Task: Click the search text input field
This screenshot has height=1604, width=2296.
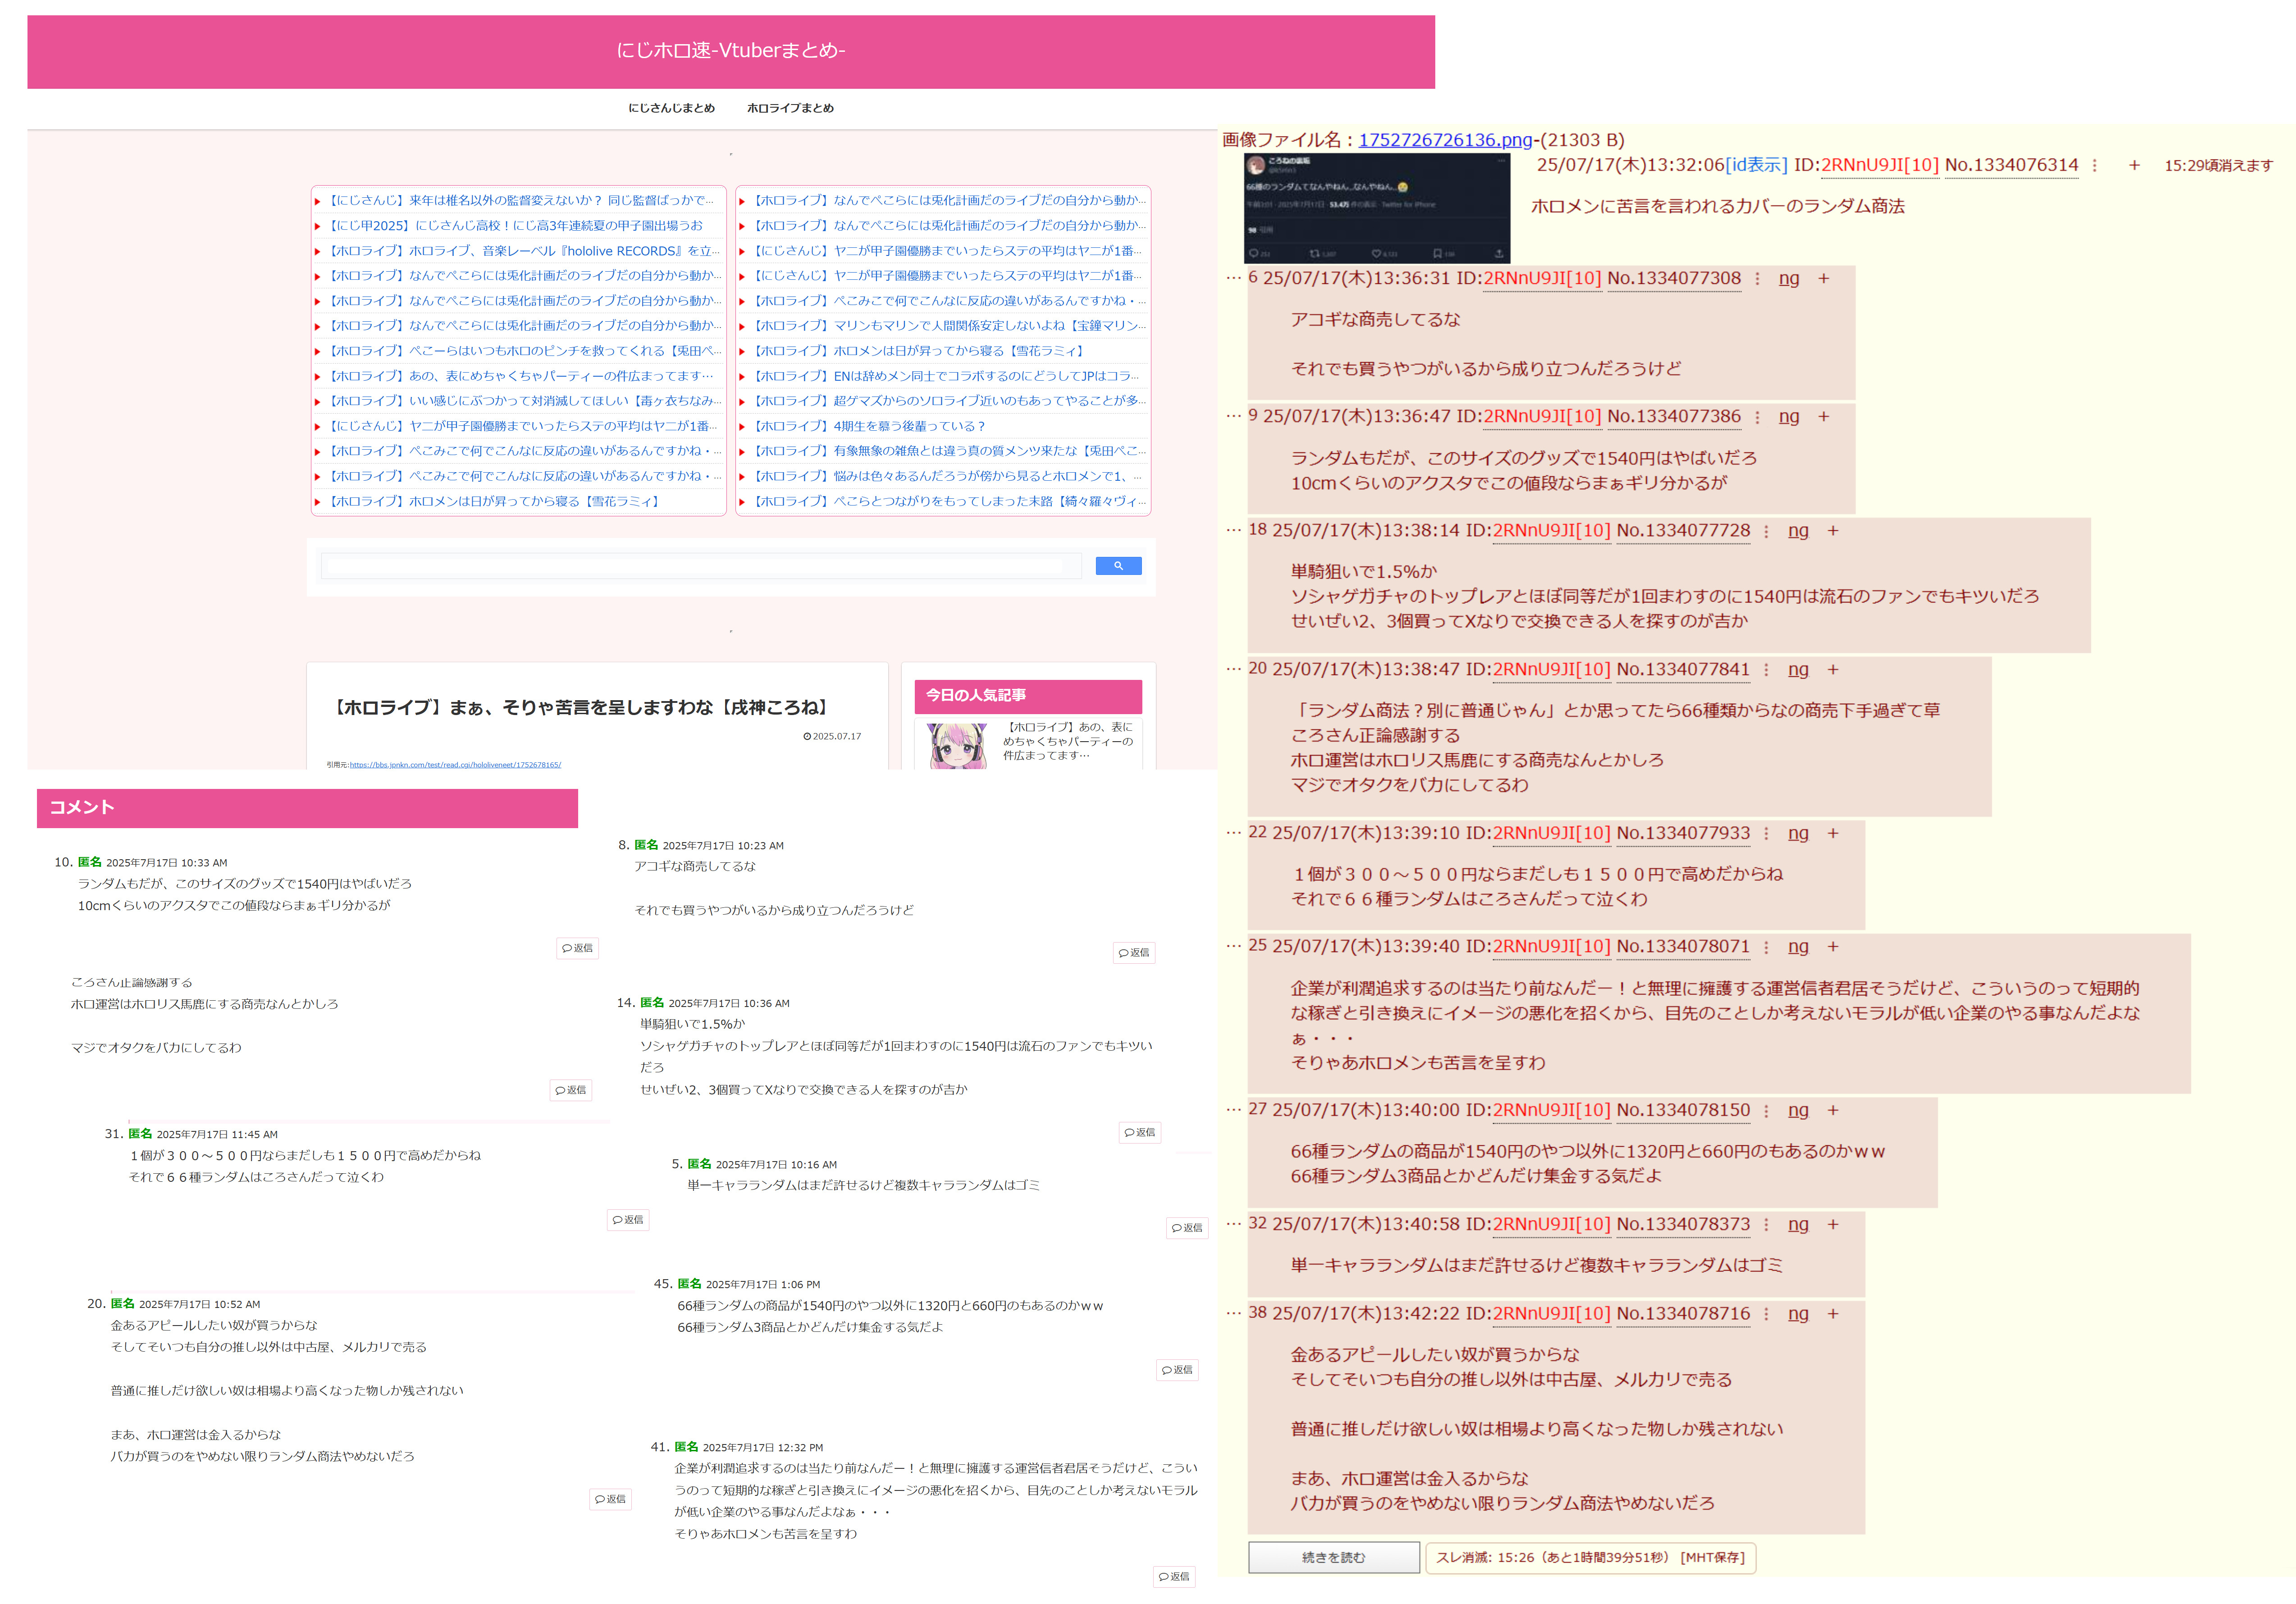Action: [x=701, y=566]
